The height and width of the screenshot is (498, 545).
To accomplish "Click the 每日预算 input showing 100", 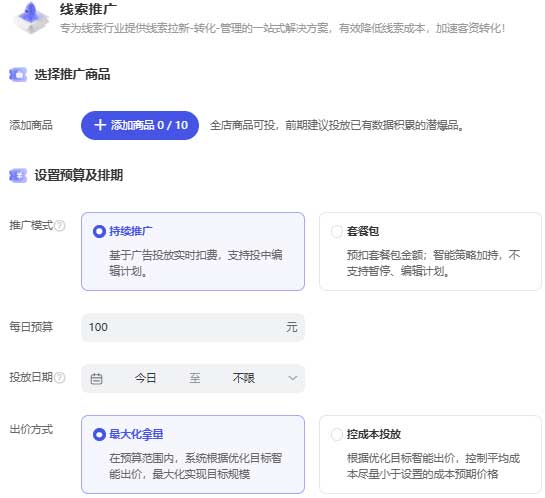I will [x=193, y=327].
